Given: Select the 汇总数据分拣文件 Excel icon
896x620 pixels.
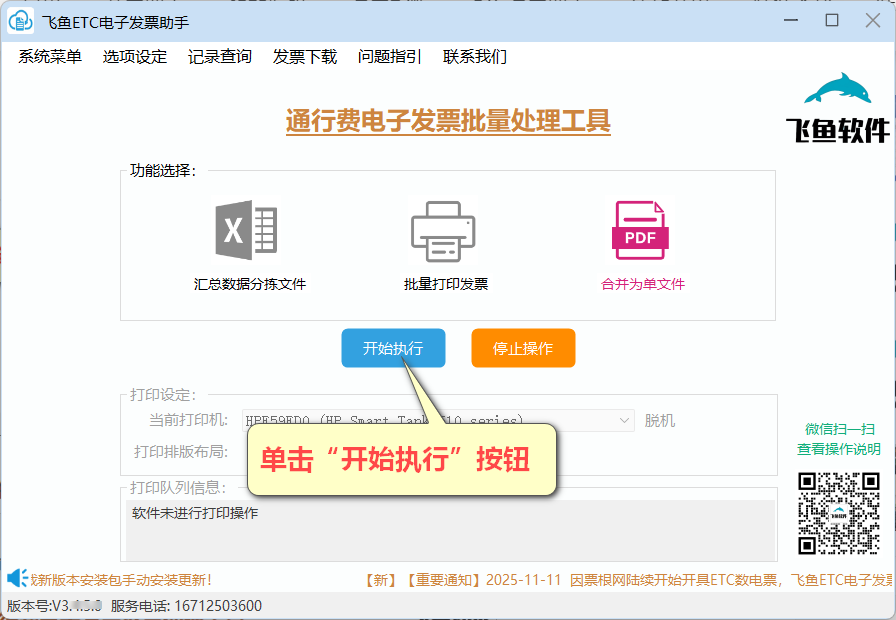Looking at the screenshot, I should coord(243,228).
